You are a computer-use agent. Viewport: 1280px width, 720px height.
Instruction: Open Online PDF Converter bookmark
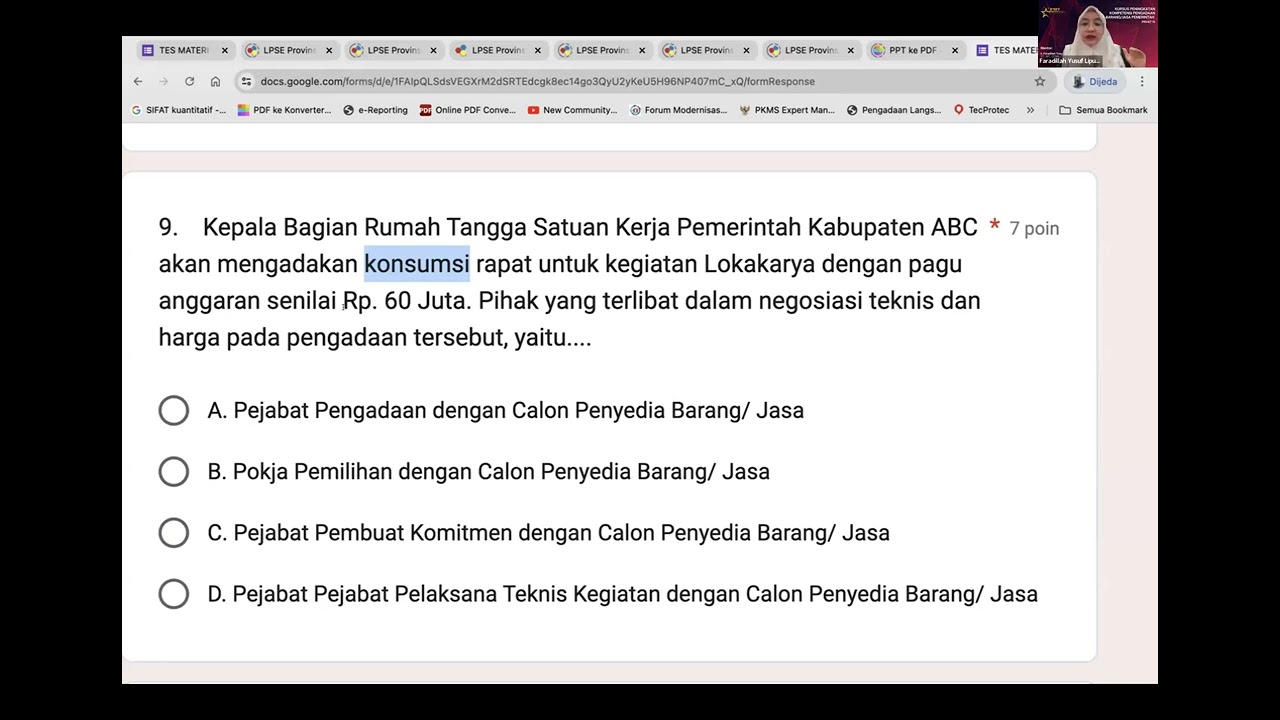point(467,110)
